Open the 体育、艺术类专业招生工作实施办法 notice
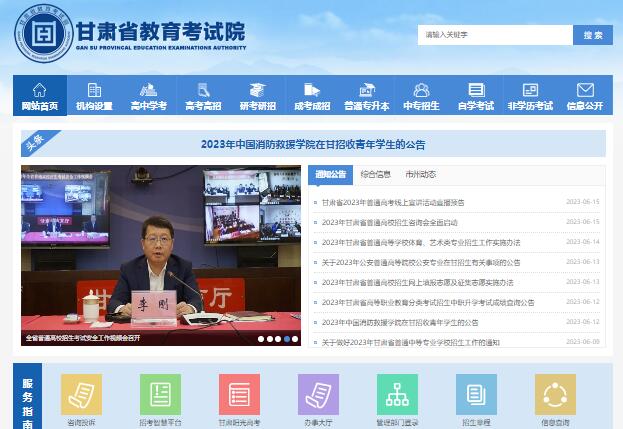 pyautogui.click(x=421, y=242)
